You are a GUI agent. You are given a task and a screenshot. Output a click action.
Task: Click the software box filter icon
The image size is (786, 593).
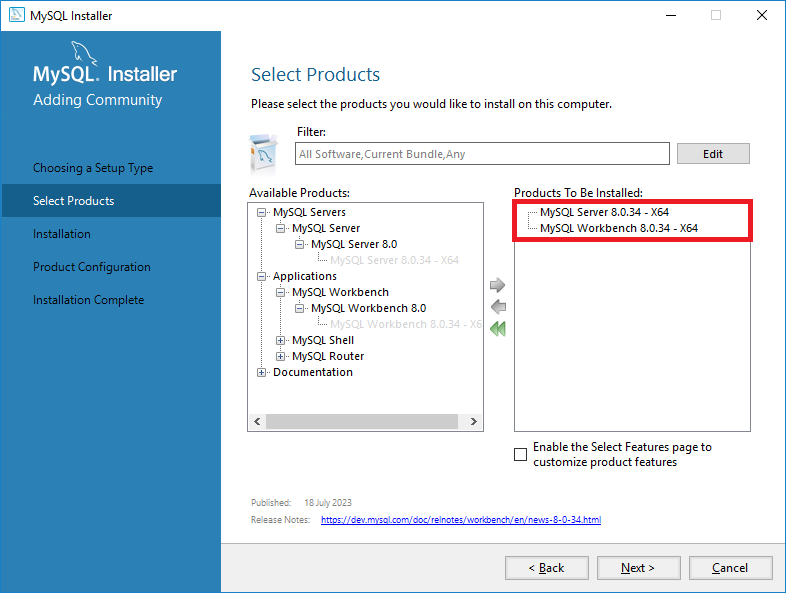click(x=264, y=153)
